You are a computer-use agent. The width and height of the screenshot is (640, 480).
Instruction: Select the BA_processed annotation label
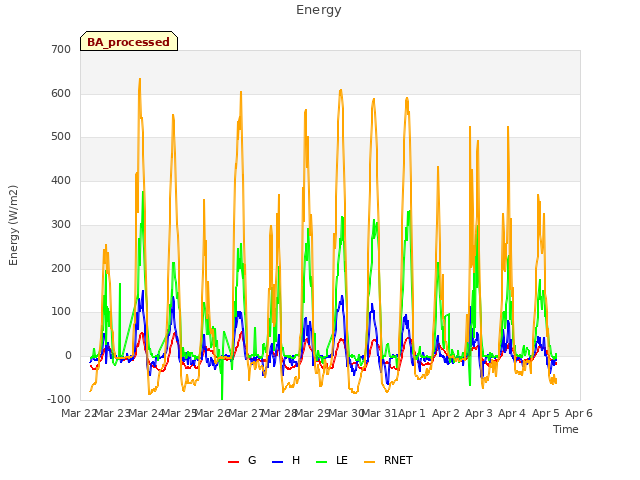point(129,41)
